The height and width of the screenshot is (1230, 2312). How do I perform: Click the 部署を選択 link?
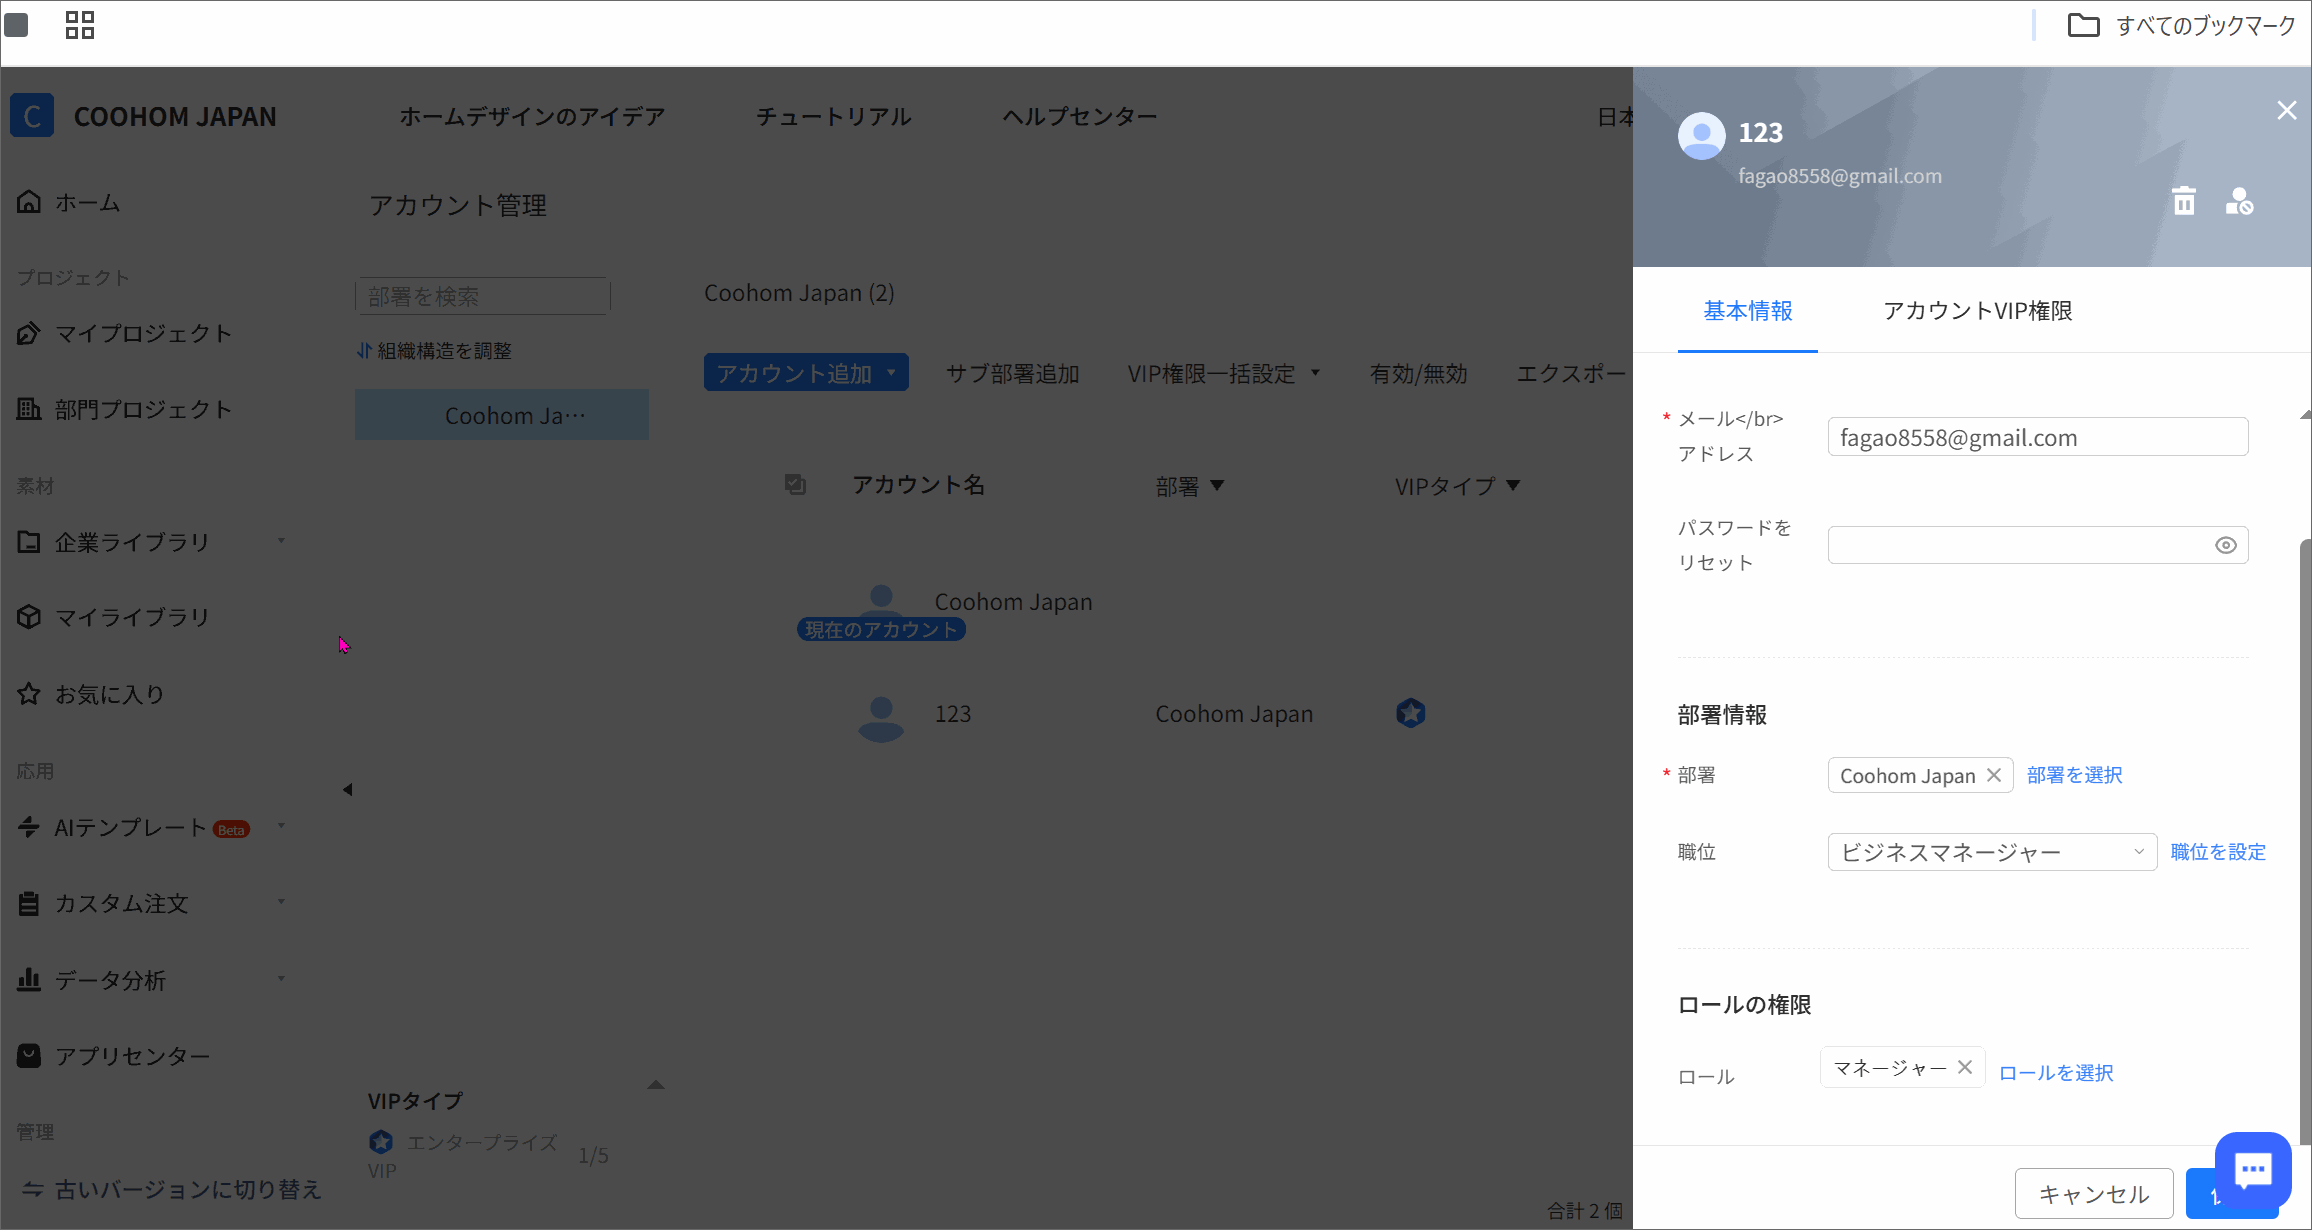2074,775
